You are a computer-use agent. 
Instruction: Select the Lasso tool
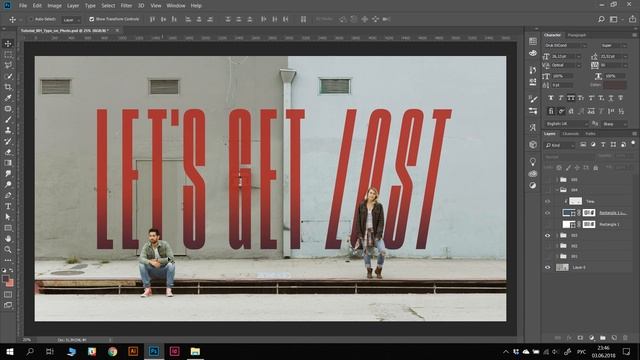[x=8, y=65]
